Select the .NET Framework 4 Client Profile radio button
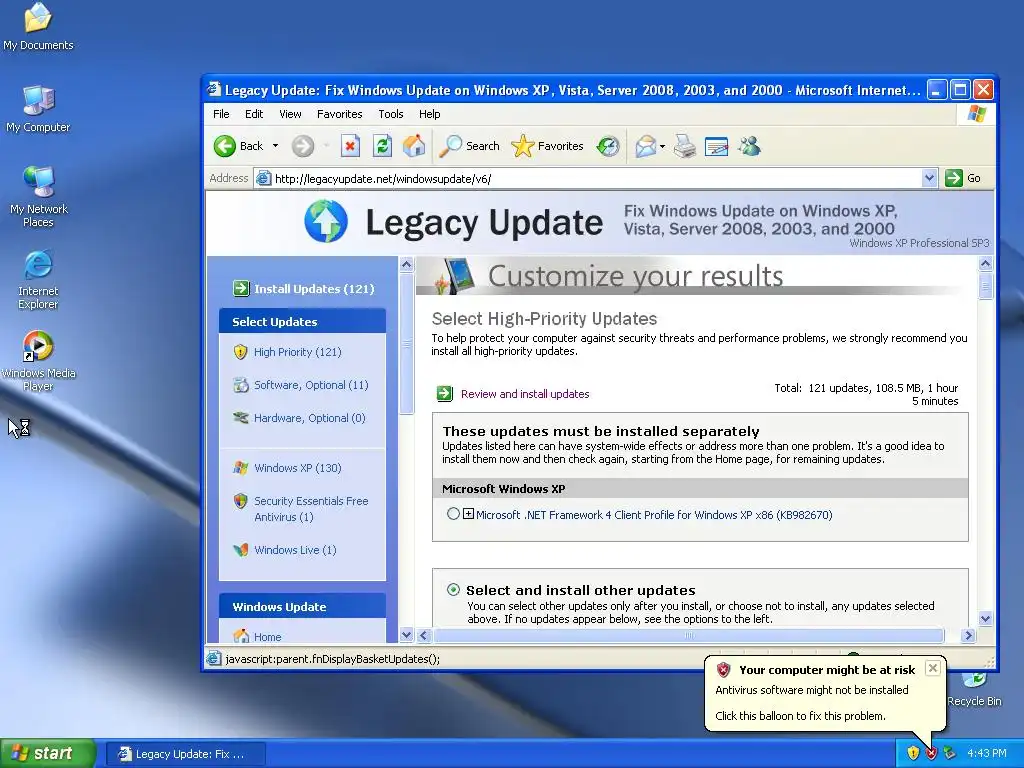Viewport: 1024px width, 768px height. [453, 514]
